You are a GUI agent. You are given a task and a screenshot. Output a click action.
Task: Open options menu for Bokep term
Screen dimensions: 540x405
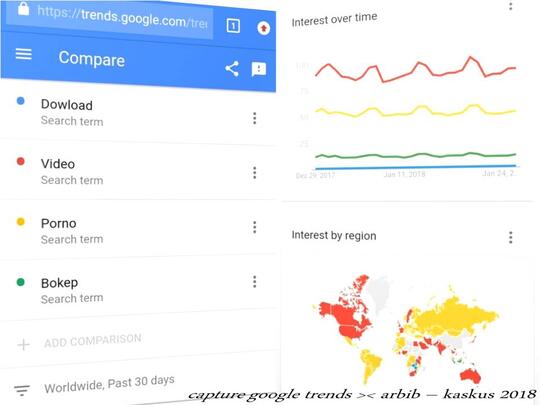(x=255, y=282)
